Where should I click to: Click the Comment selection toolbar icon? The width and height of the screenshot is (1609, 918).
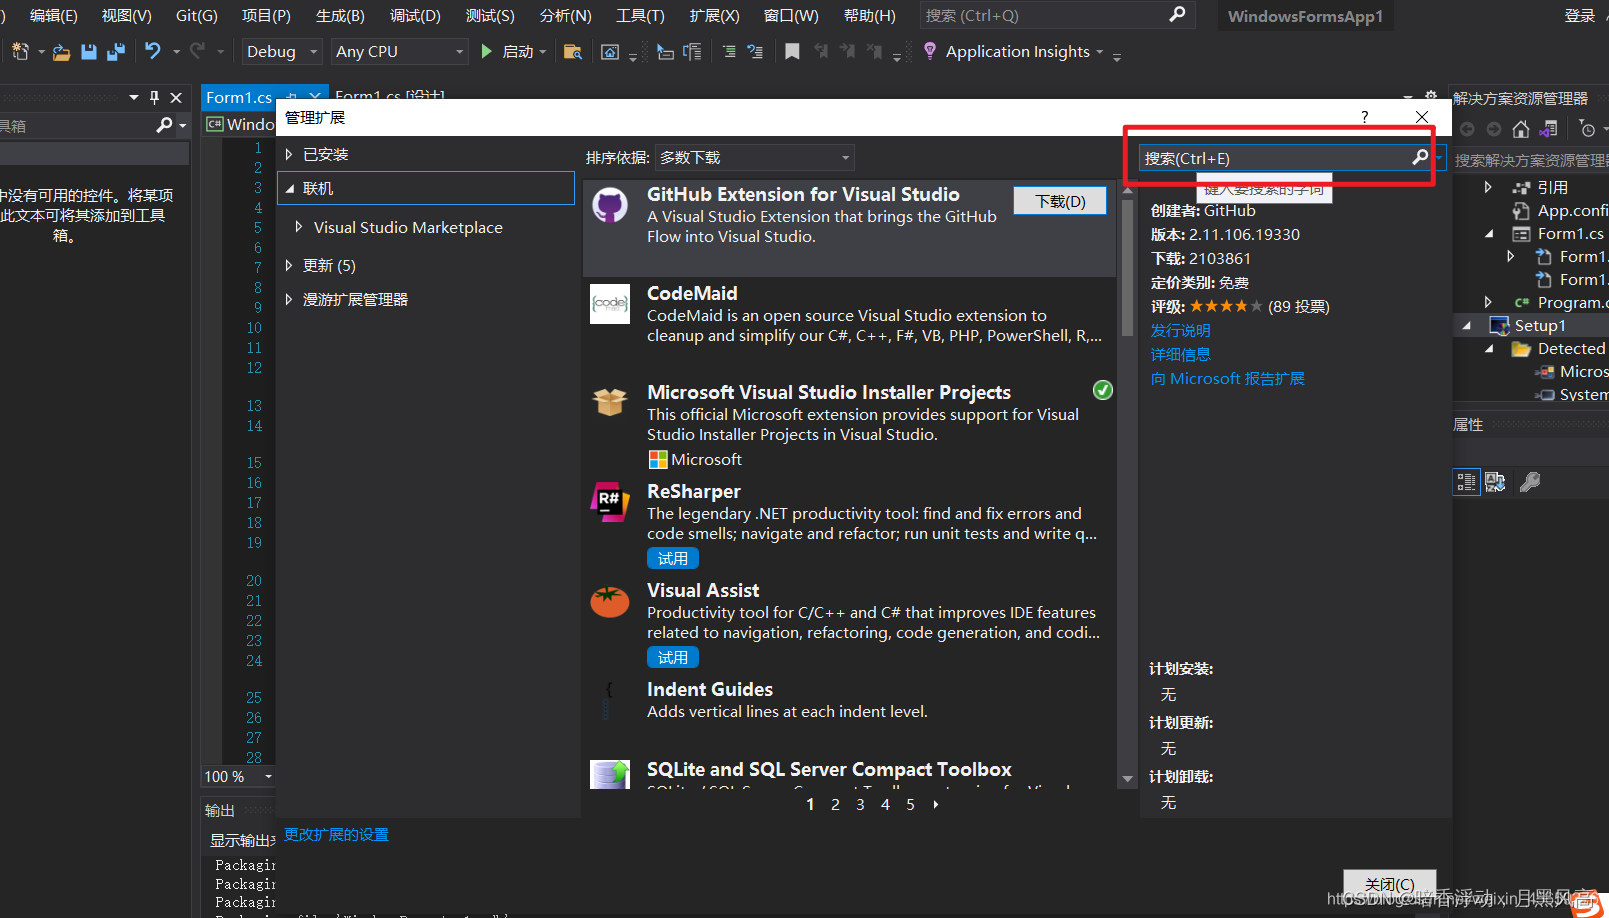tap(729, 52)
